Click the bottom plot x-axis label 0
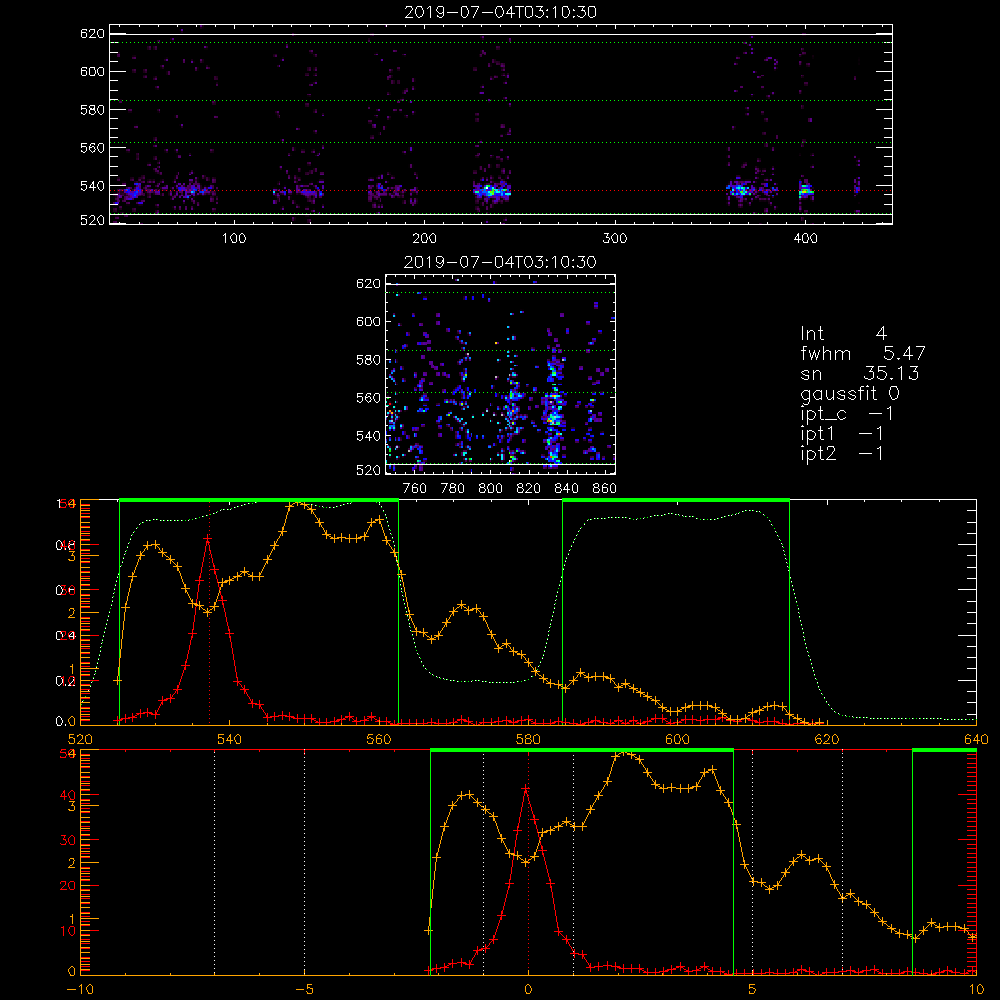 528,990
